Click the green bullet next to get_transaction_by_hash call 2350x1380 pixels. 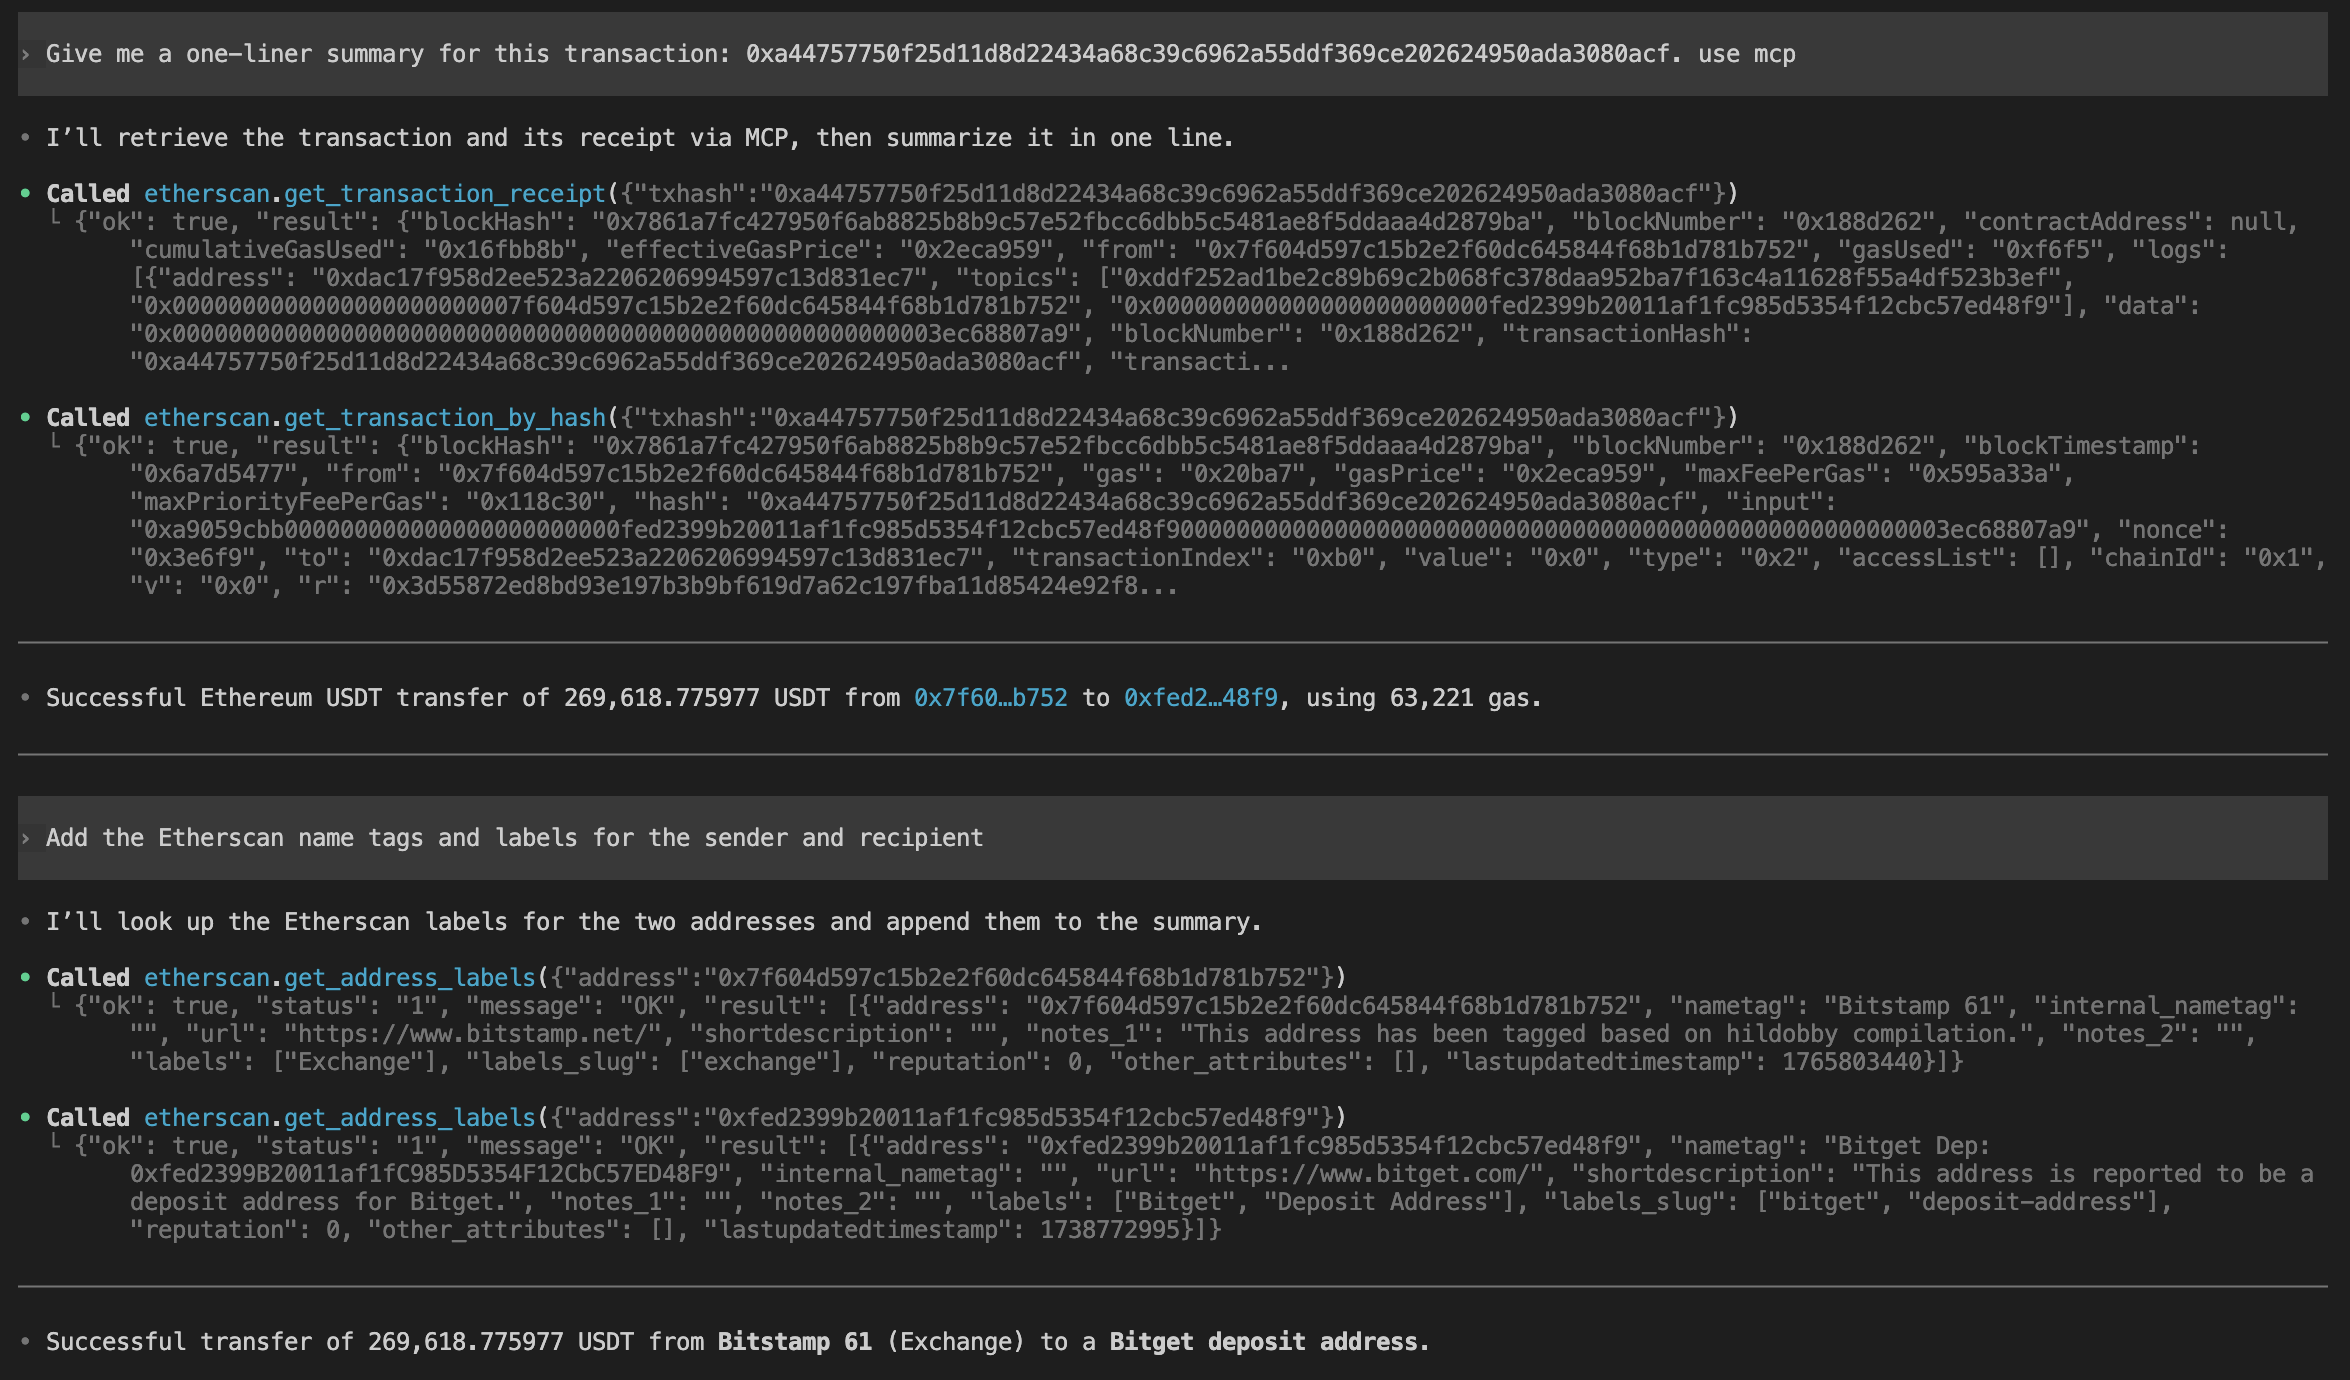25,418
